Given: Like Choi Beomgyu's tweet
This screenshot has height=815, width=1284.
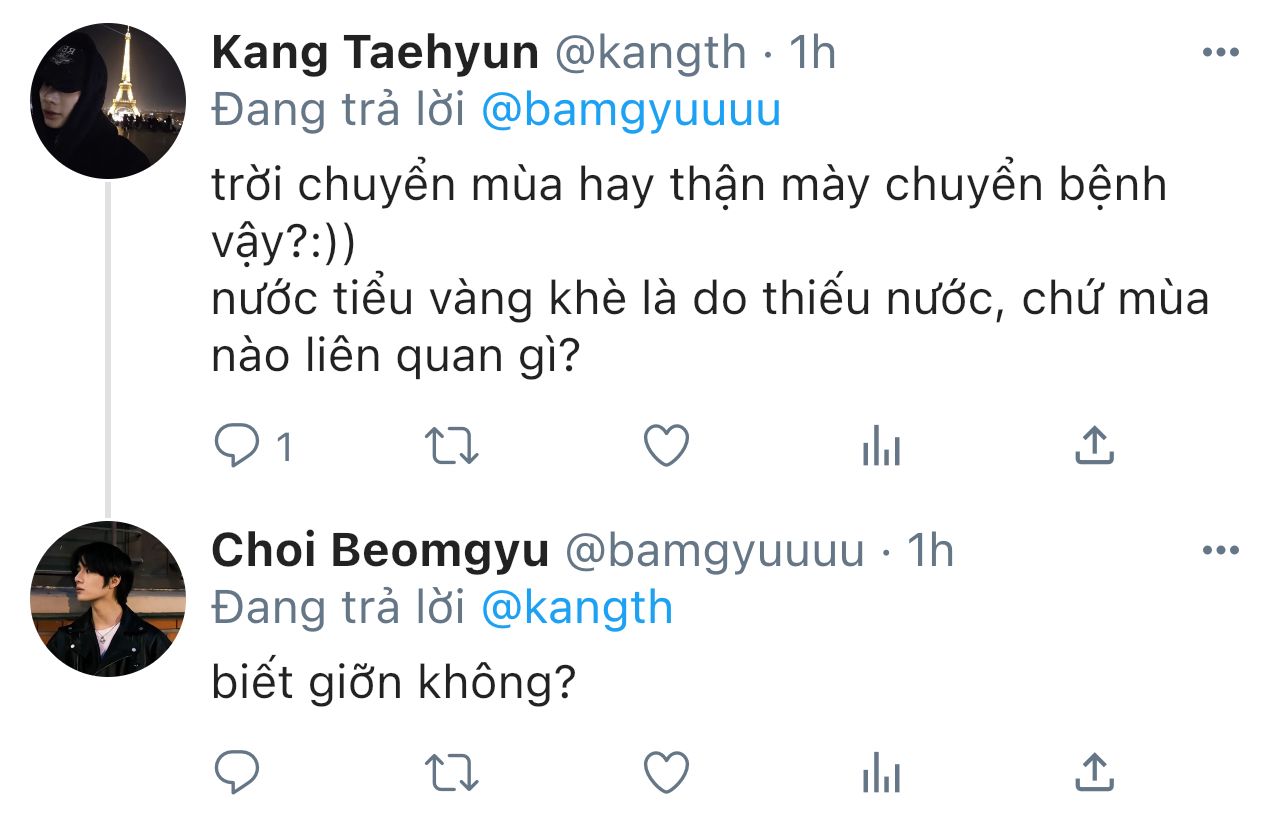Looking at the screenshot, I should click(666, 771).
